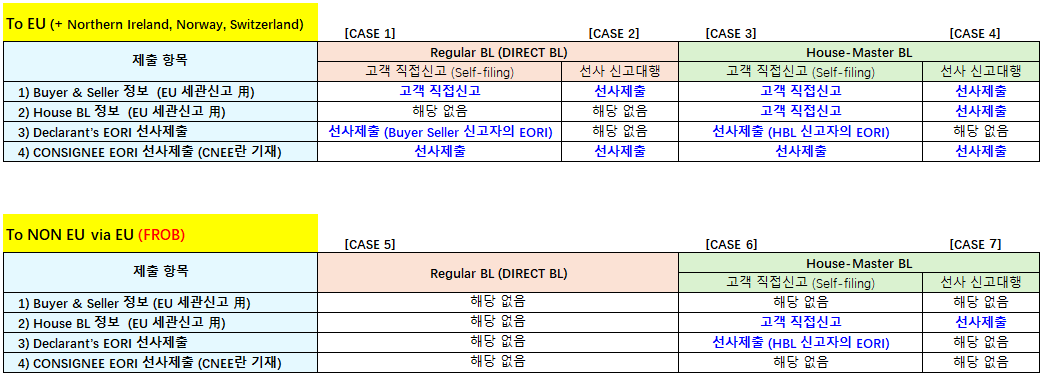Click the [CASE 4] label
Screen dimensions: 1044x377
click(x=975, y=33)
